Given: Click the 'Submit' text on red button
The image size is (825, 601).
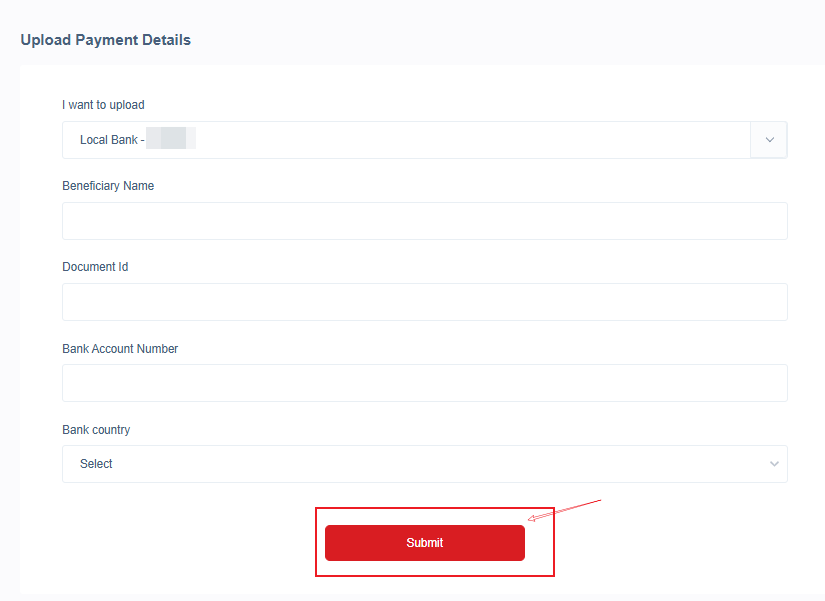Looking at the screenshot, I should click(425, 543).
